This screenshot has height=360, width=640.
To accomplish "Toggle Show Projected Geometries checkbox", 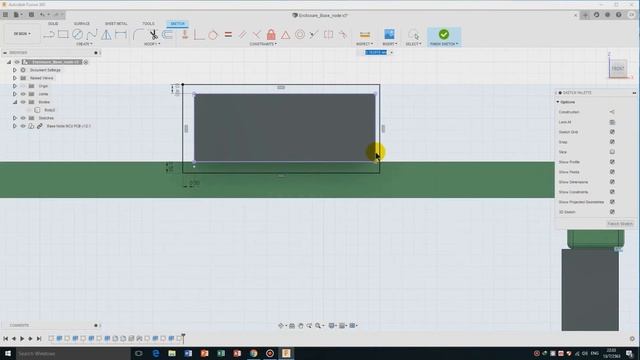I will pyautogui.click(x=612, y=202).
